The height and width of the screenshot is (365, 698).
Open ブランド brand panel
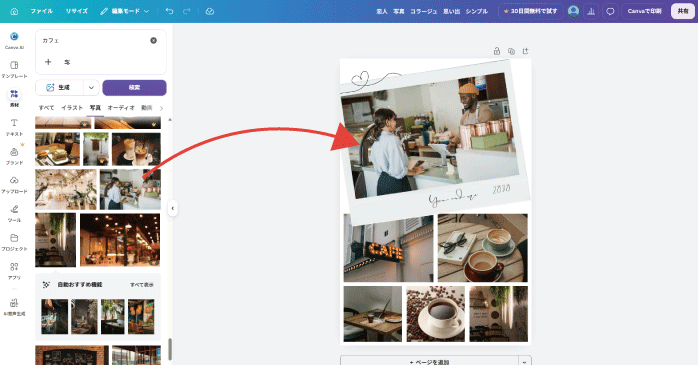pos(14,156)
